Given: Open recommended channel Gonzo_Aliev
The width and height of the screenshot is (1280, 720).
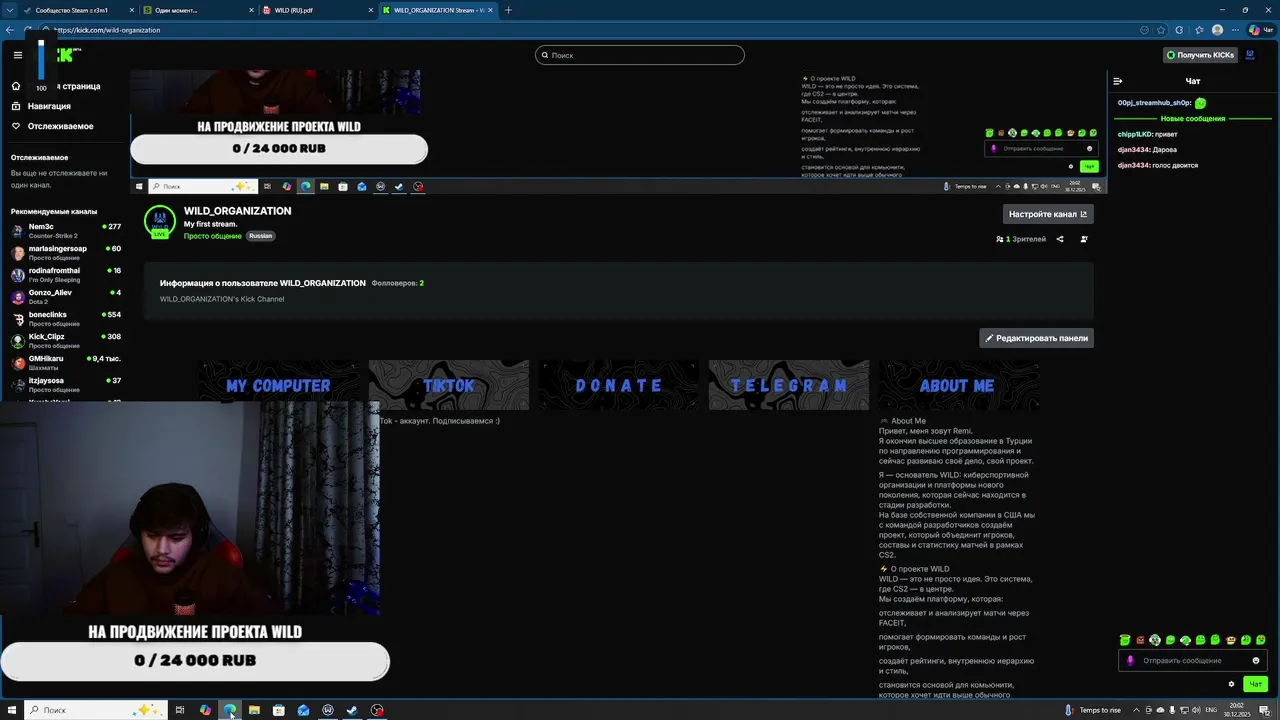Looking at the screenshot, I should [66, 297].
